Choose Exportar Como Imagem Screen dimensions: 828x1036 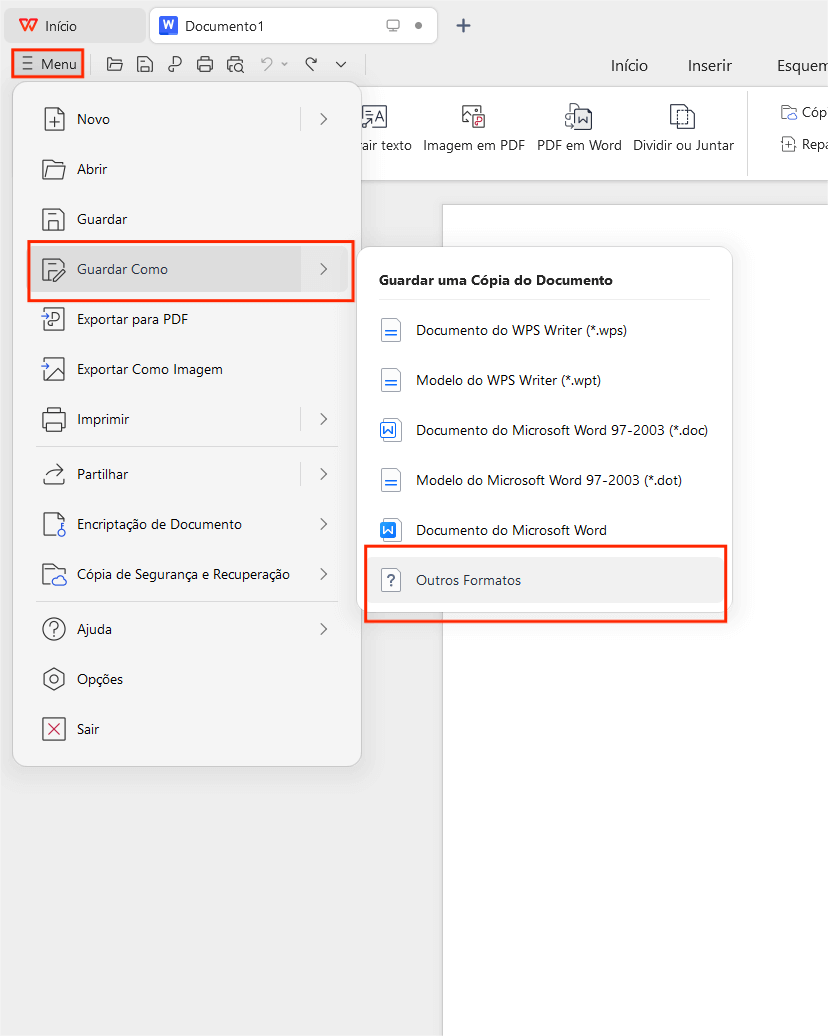click(189, 369)
